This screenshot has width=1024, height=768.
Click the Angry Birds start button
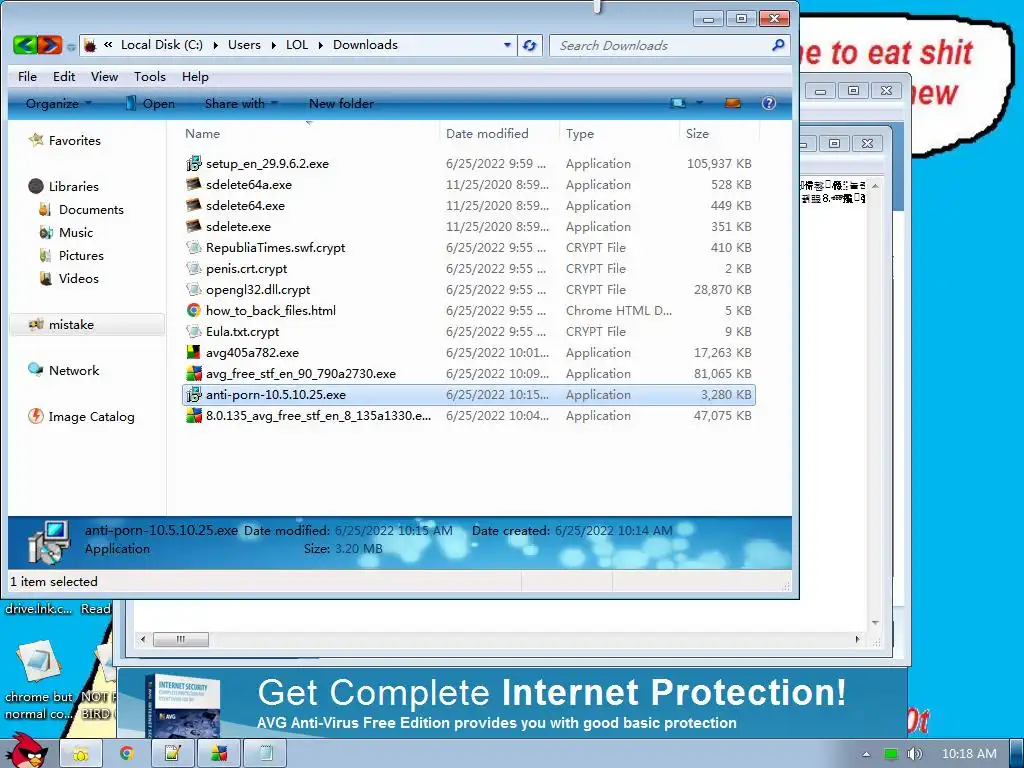(x=27, y=750)
